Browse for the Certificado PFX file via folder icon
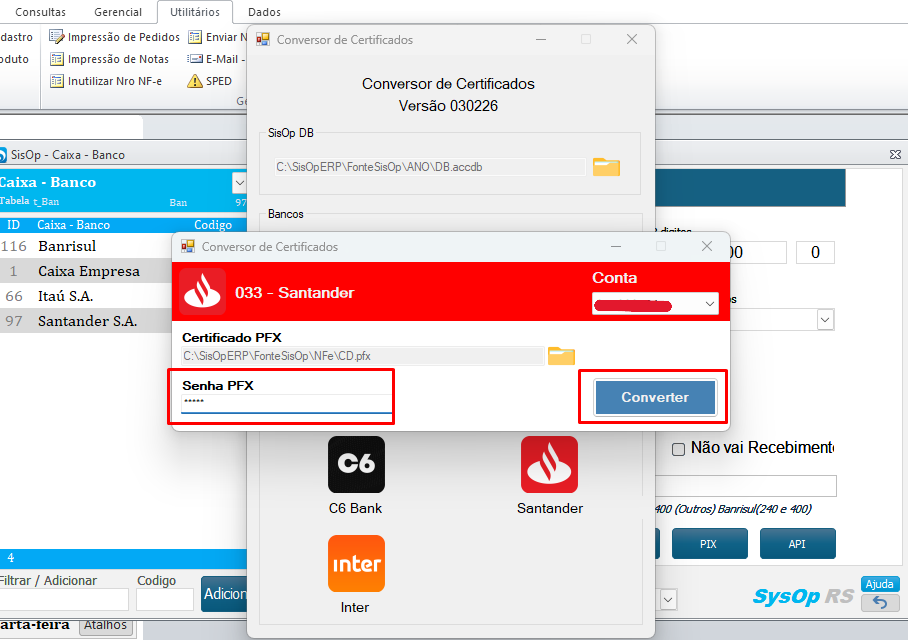The image size is (908, 640). click(x=562, y=355)
